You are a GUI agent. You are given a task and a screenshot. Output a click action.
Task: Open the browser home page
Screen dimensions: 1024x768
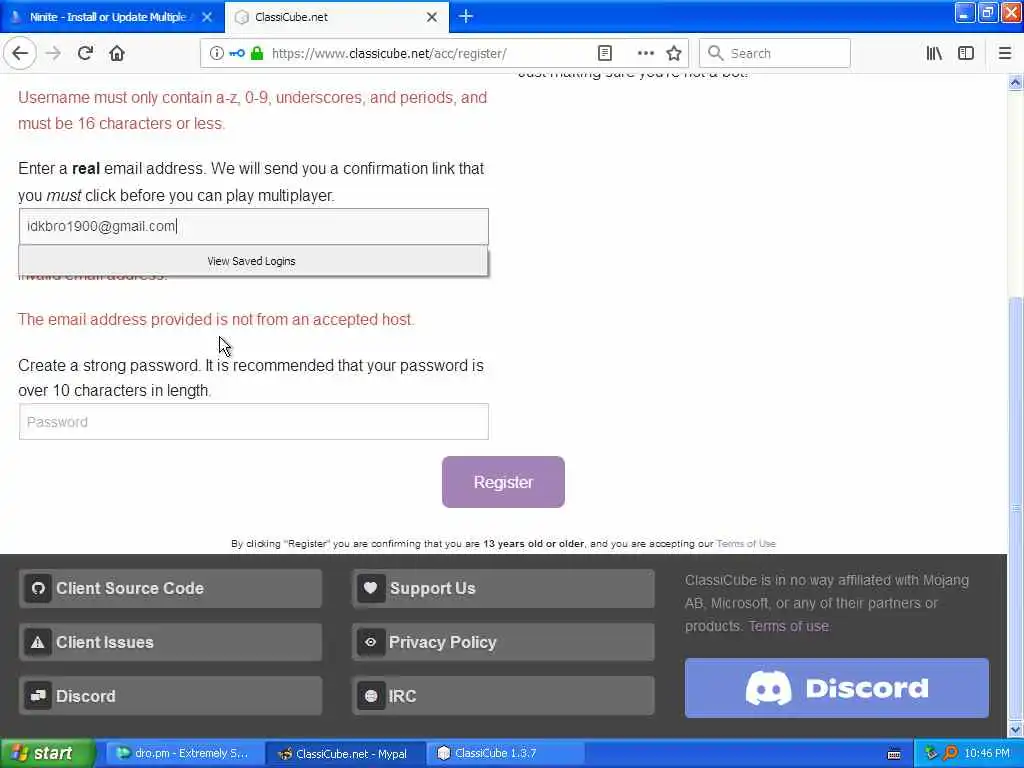[117, 53]
